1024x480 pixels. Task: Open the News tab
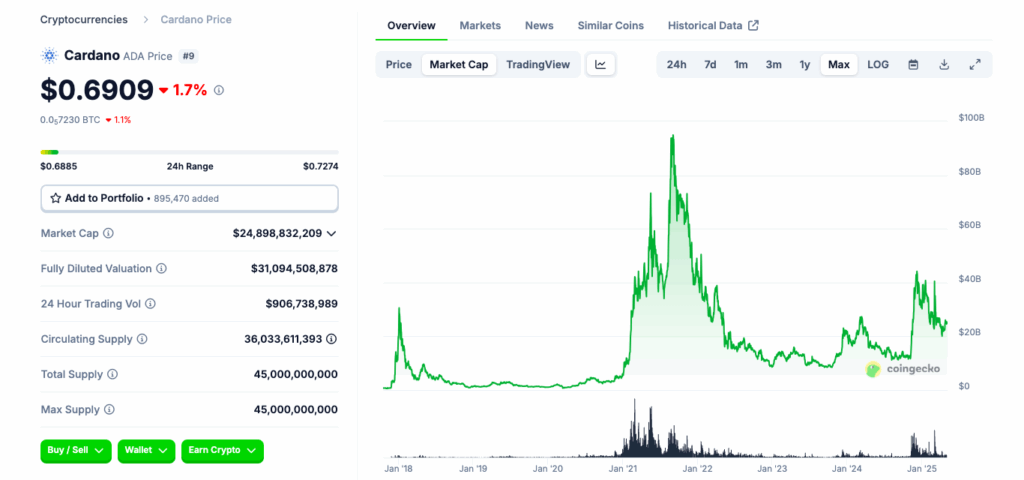(x=539, y=25)
